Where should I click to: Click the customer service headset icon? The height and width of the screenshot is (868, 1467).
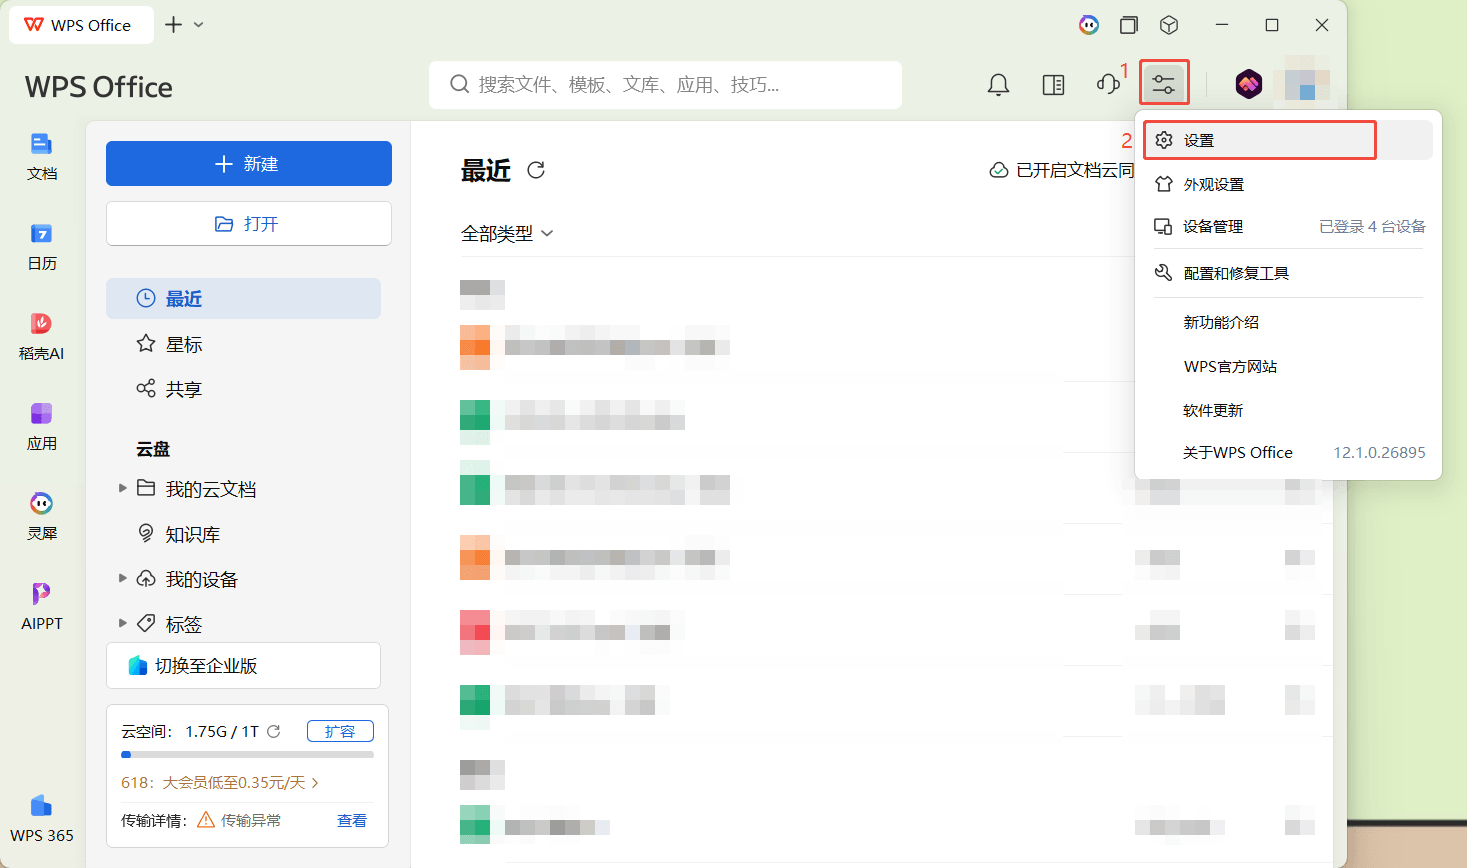(x=1108, y=84)
